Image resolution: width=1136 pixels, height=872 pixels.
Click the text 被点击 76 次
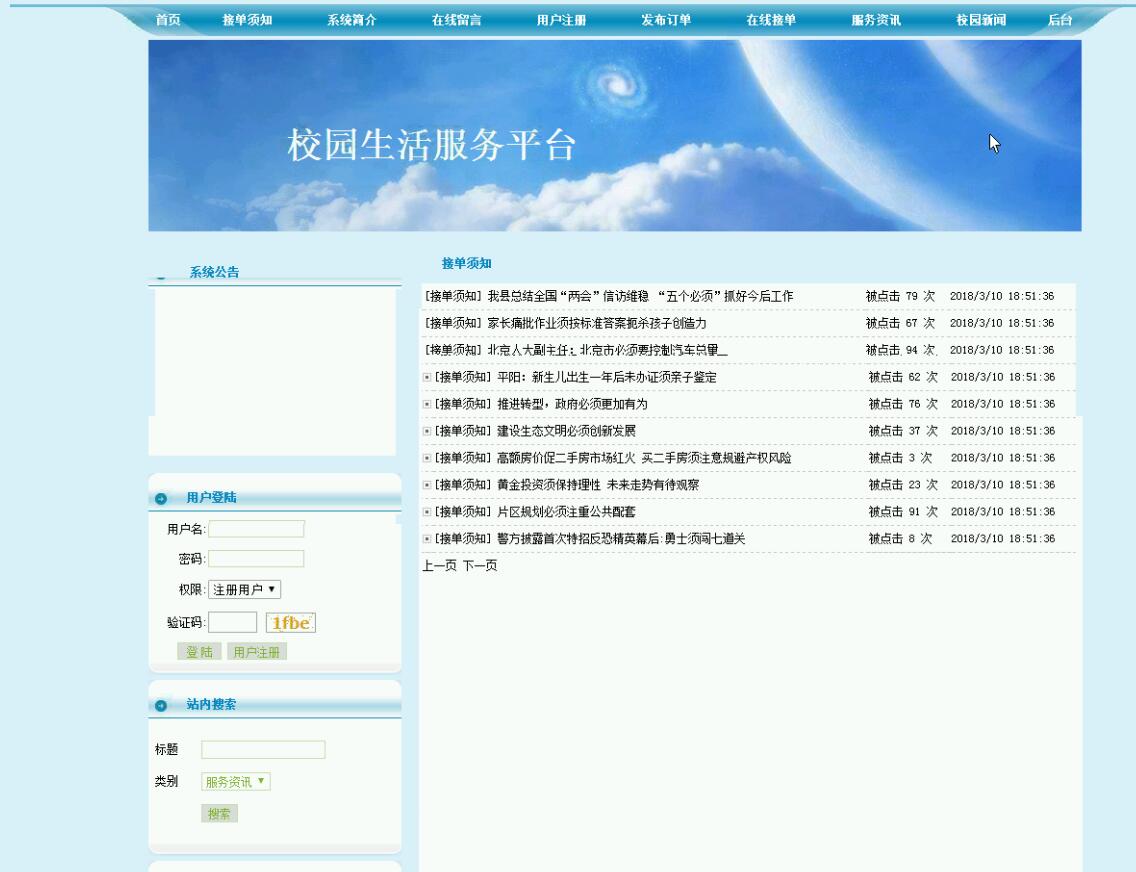pyautogui.click(x=903, y=404)
